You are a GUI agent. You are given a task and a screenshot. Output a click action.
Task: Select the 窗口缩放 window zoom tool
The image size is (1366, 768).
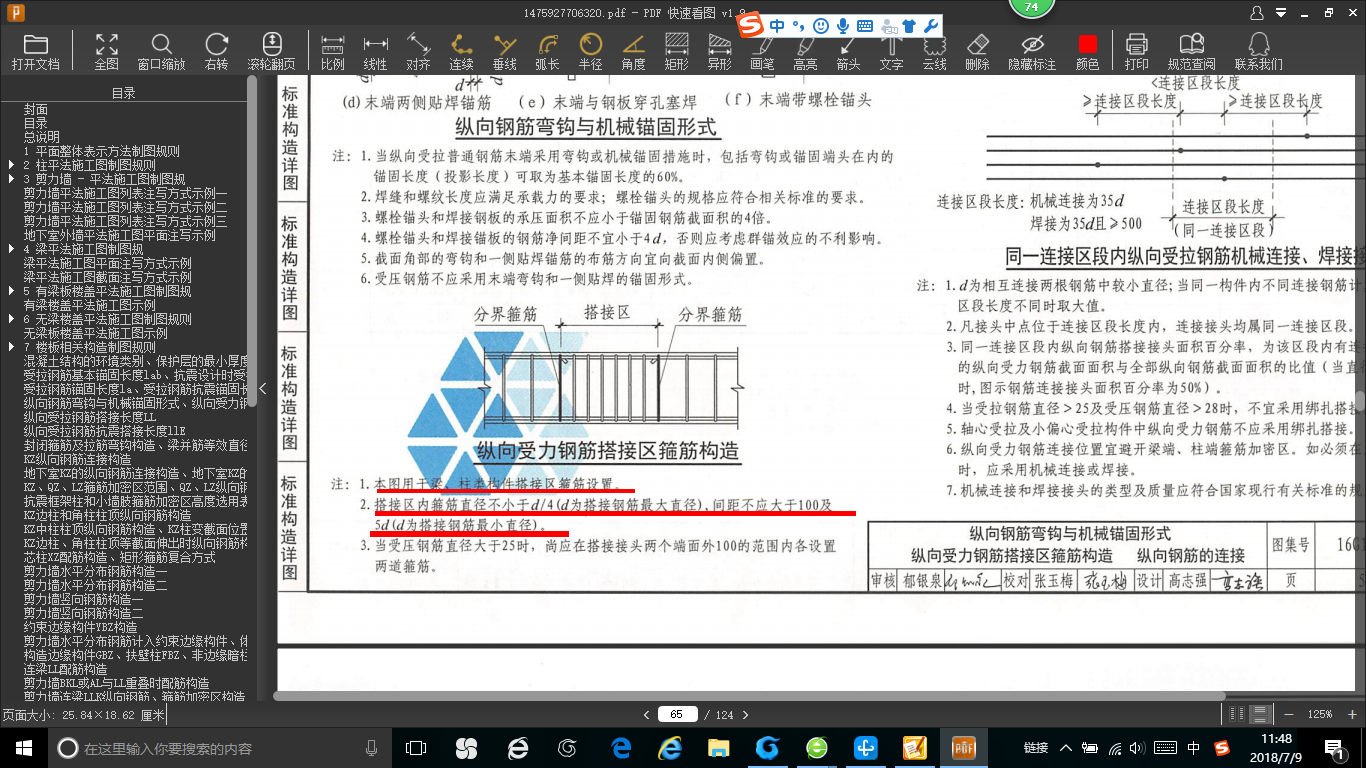pyautogui.click(x=161, y=51)
